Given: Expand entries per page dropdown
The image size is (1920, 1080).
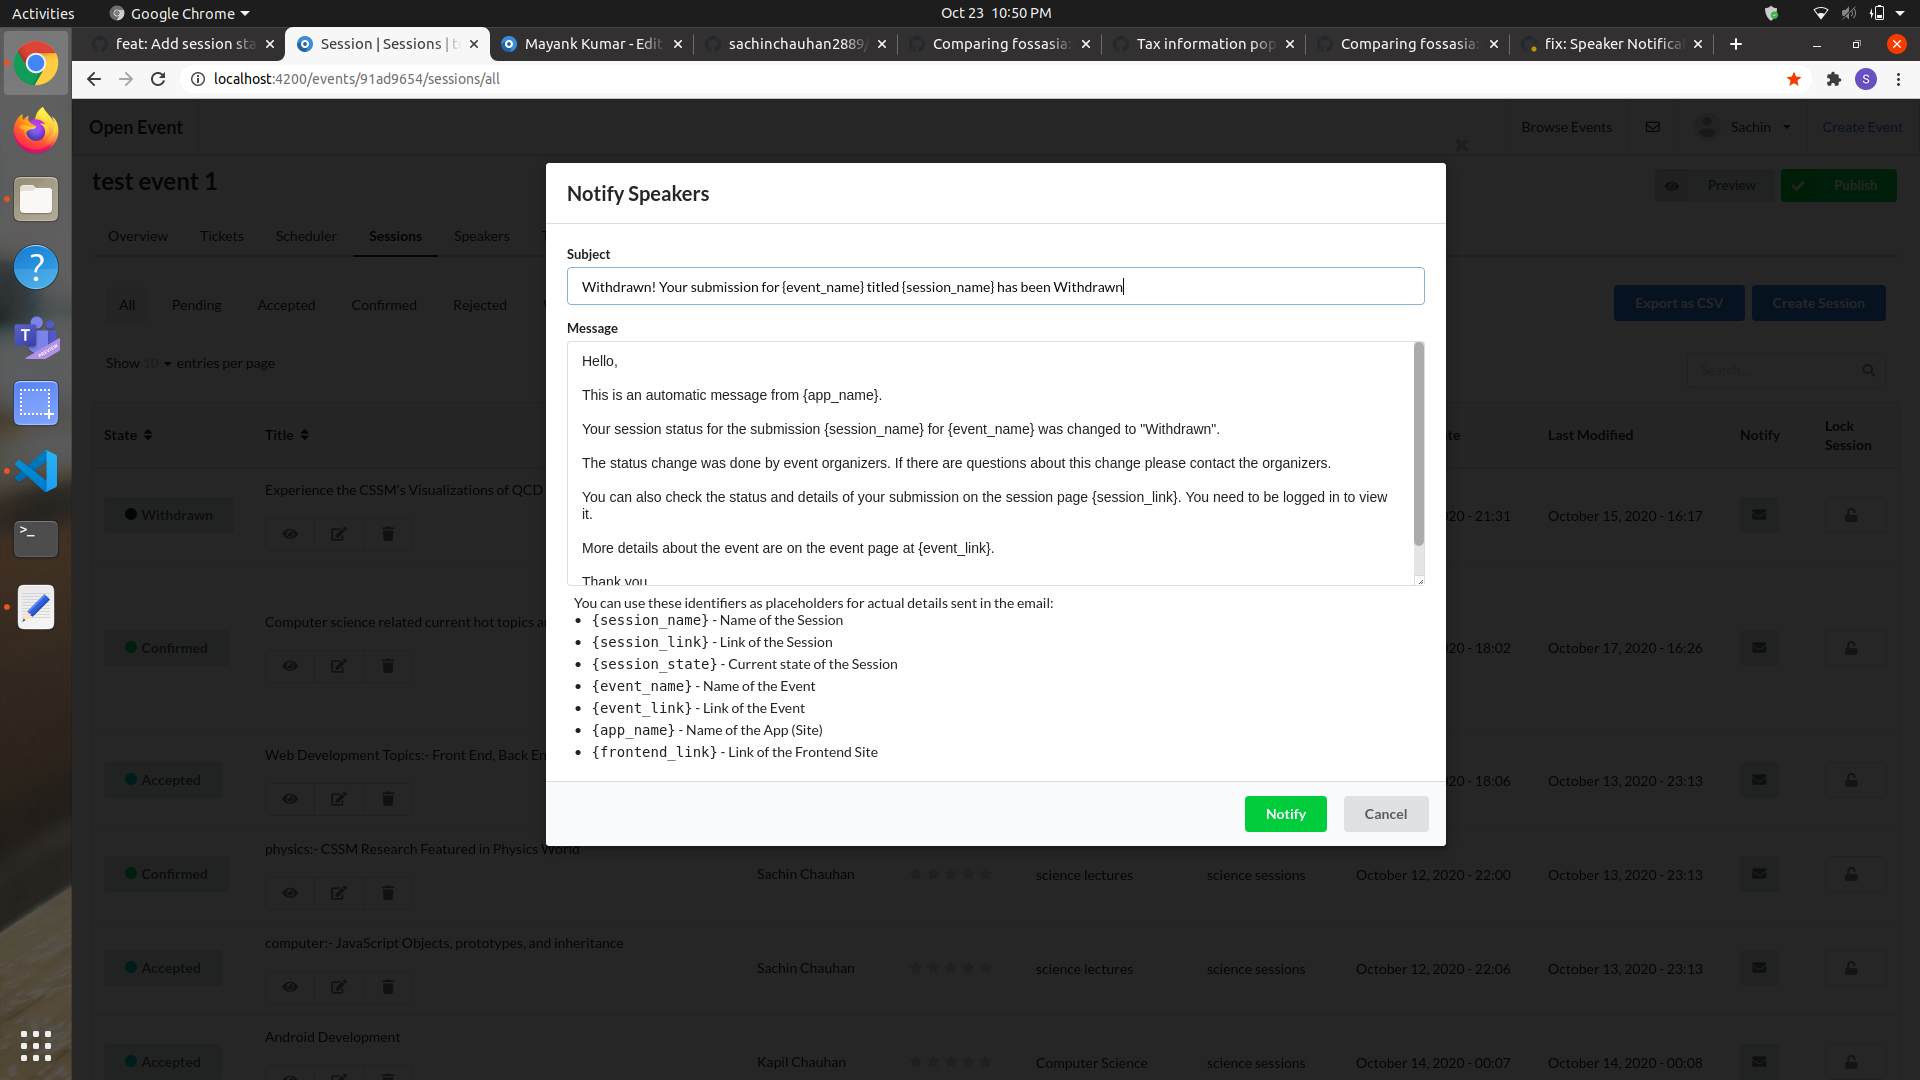Looking at the screenshot, I should coord(158,363).
